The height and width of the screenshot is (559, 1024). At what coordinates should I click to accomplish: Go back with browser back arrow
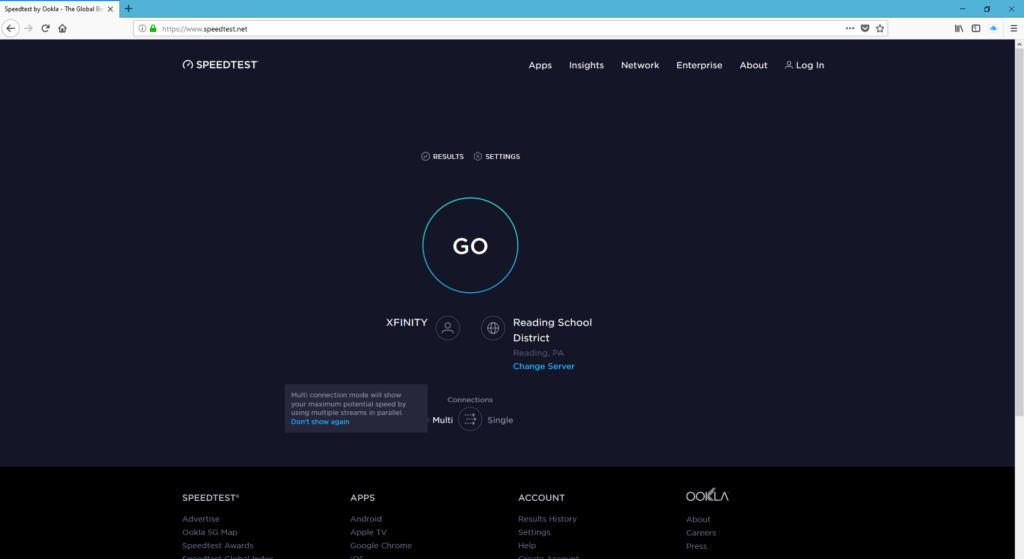coord(10,28)
